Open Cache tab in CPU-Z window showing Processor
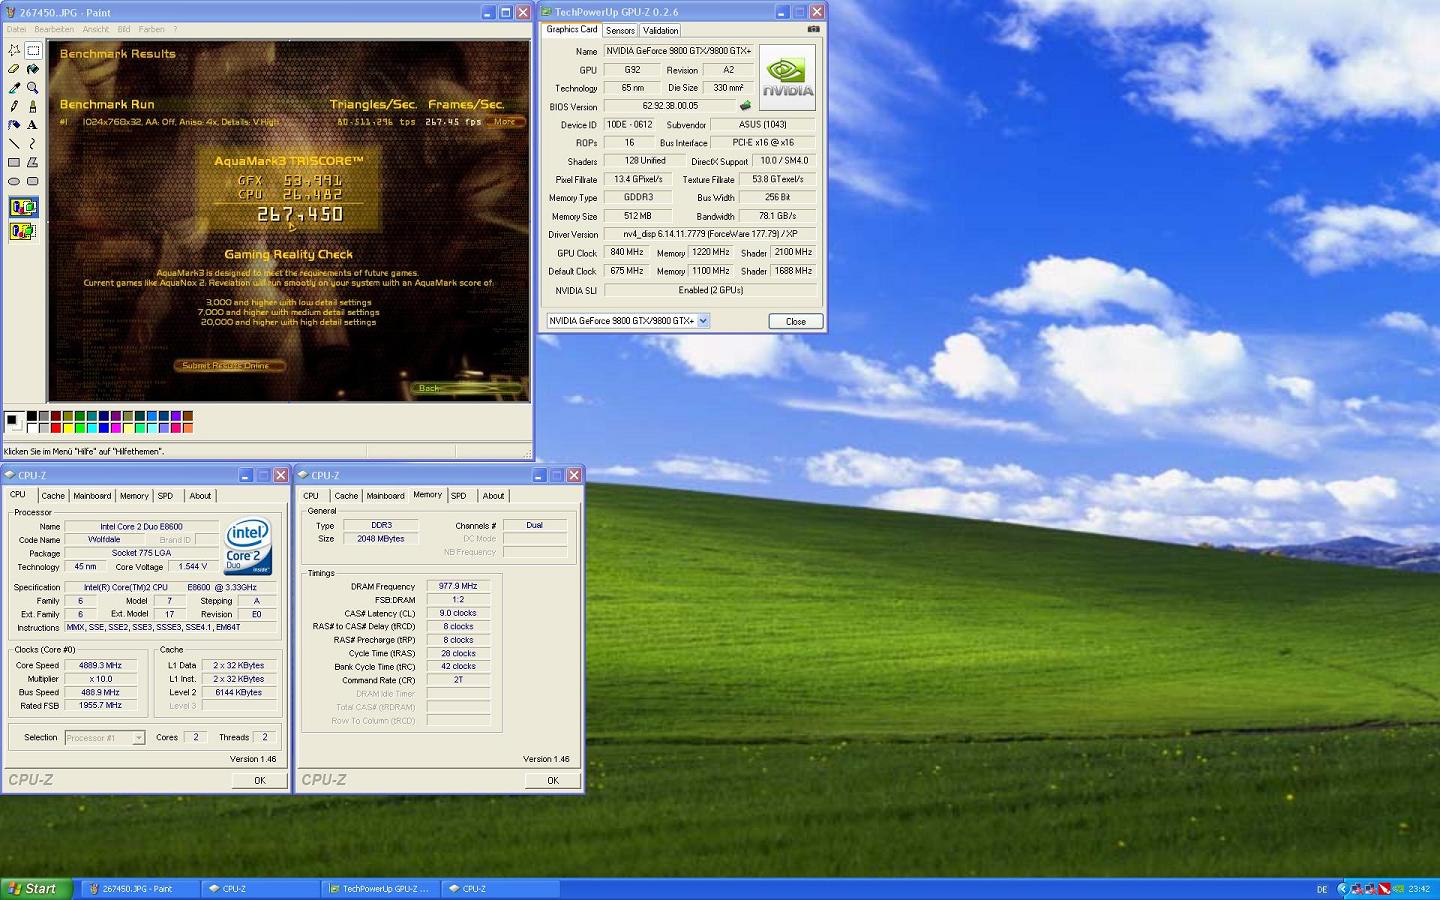Image resolution: width=1440 pixels, height=900 pixels. pos(53,496)
